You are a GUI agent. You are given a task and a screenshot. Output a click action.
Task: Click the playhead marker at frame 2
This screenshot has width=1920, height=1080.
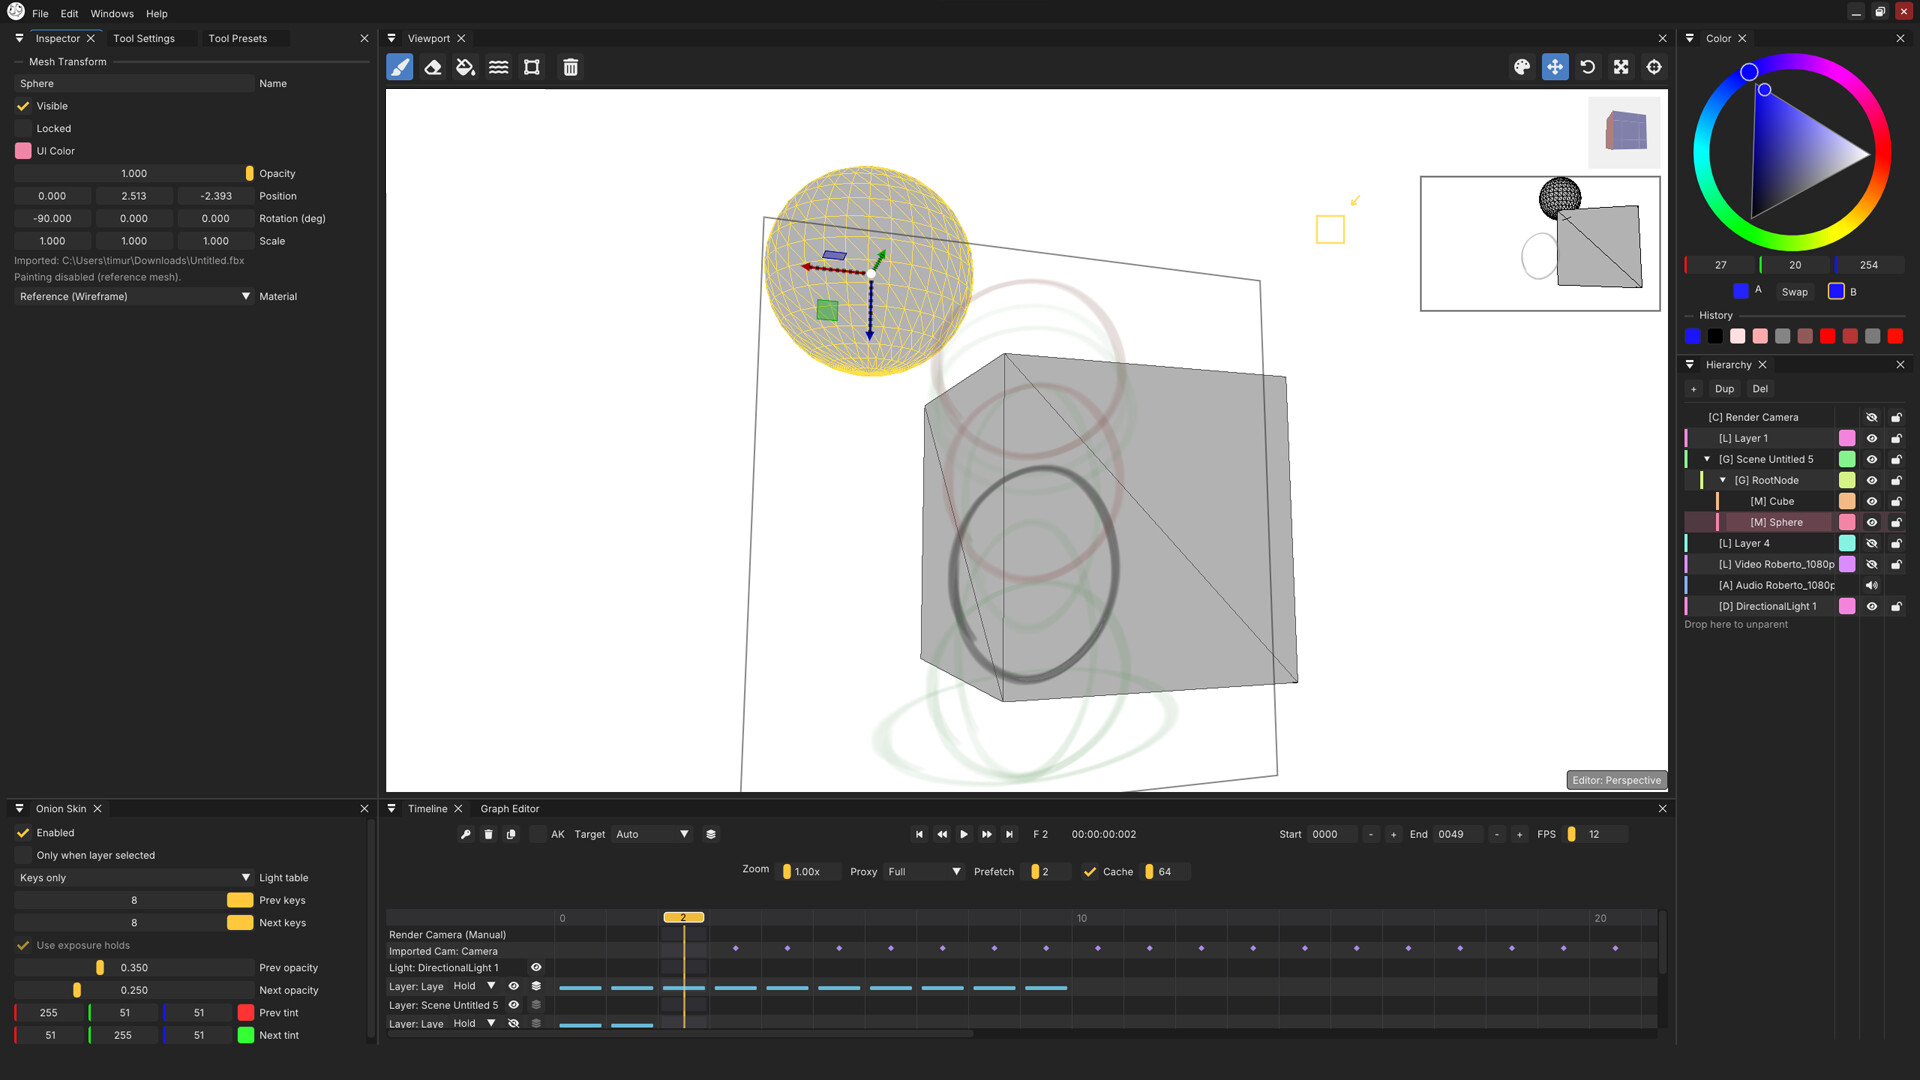[x=683, y=917]
